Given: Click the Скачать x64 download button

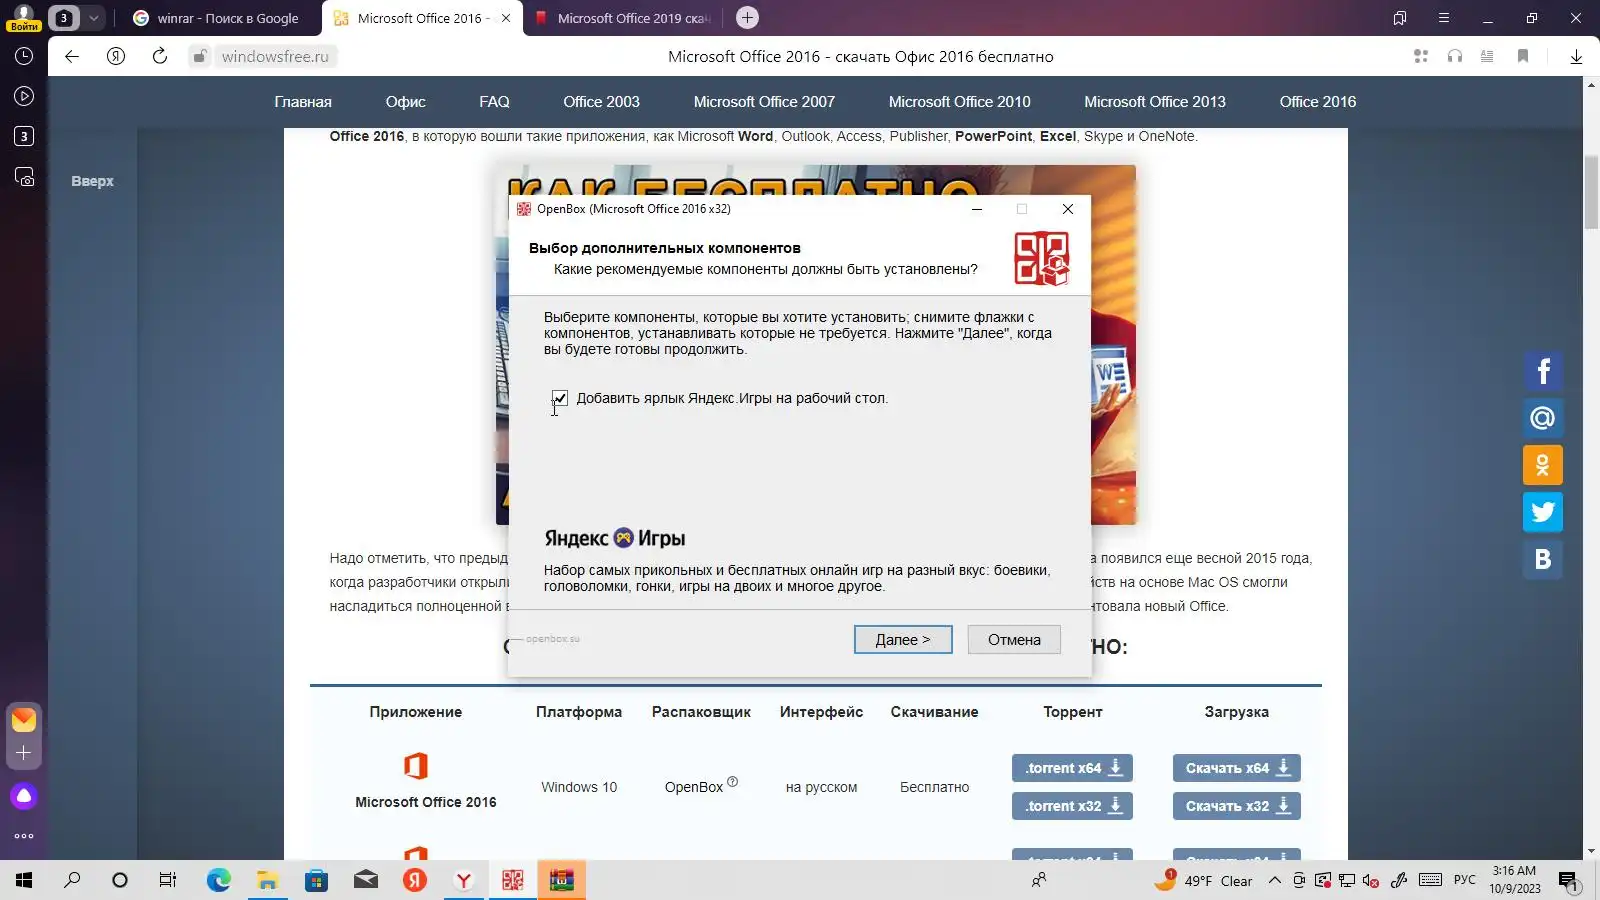Looking at the screenshot, I should click(x=1236, y=768).
